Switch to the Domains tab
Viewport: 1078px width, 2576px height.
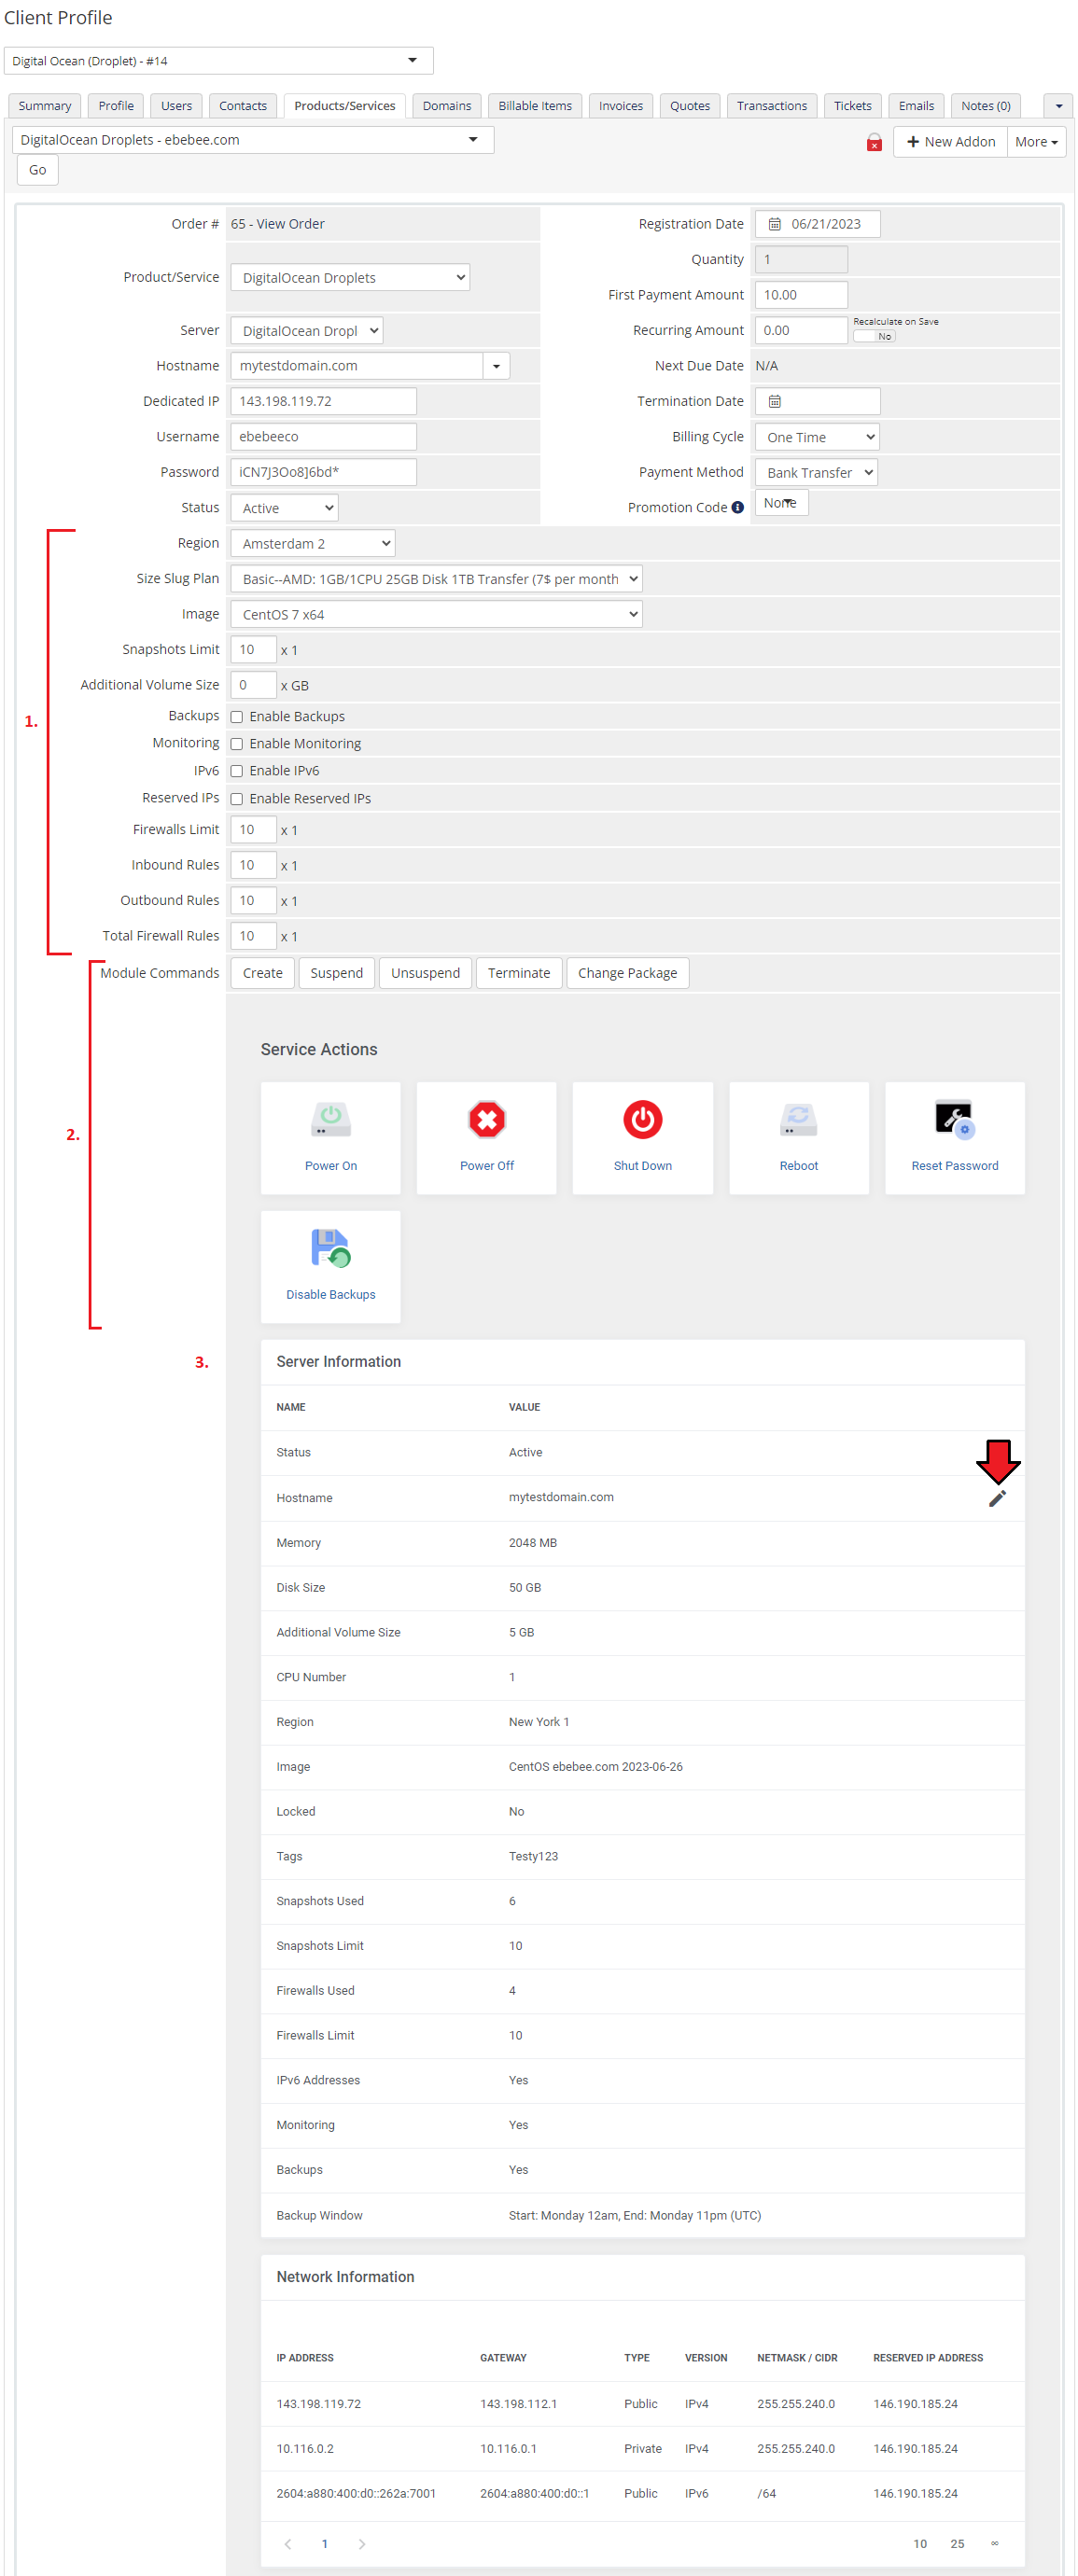pos(447,106)
